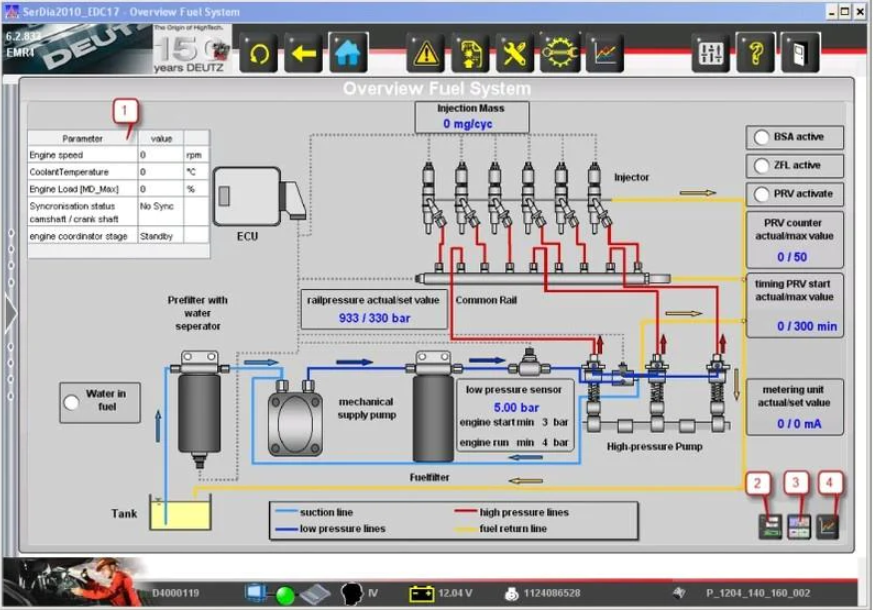Screen dimensions: 873x610
Task: Click the green connection status light
Action: (285, 593)
